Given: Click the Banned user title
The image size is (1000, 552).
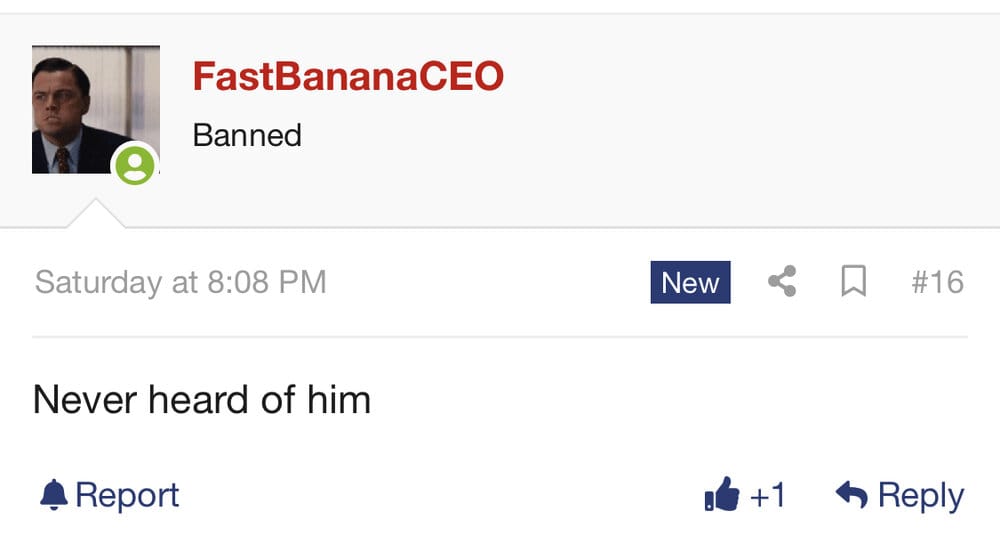Looking at the screenshot, I should 247,134.
